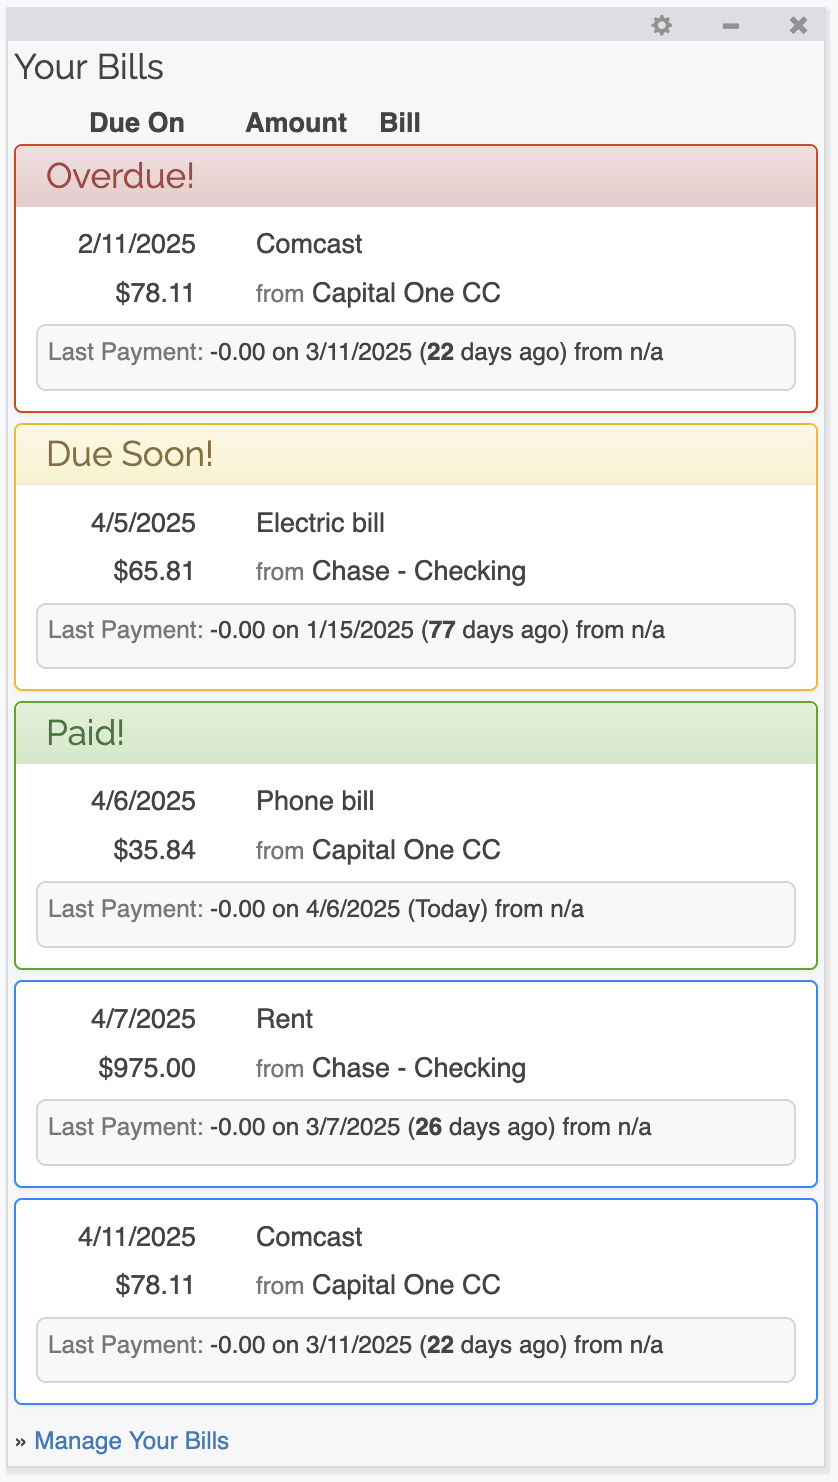Click the Due On column heading
This screenshot has height=1482, width=838.
click(x=137, y=123)
